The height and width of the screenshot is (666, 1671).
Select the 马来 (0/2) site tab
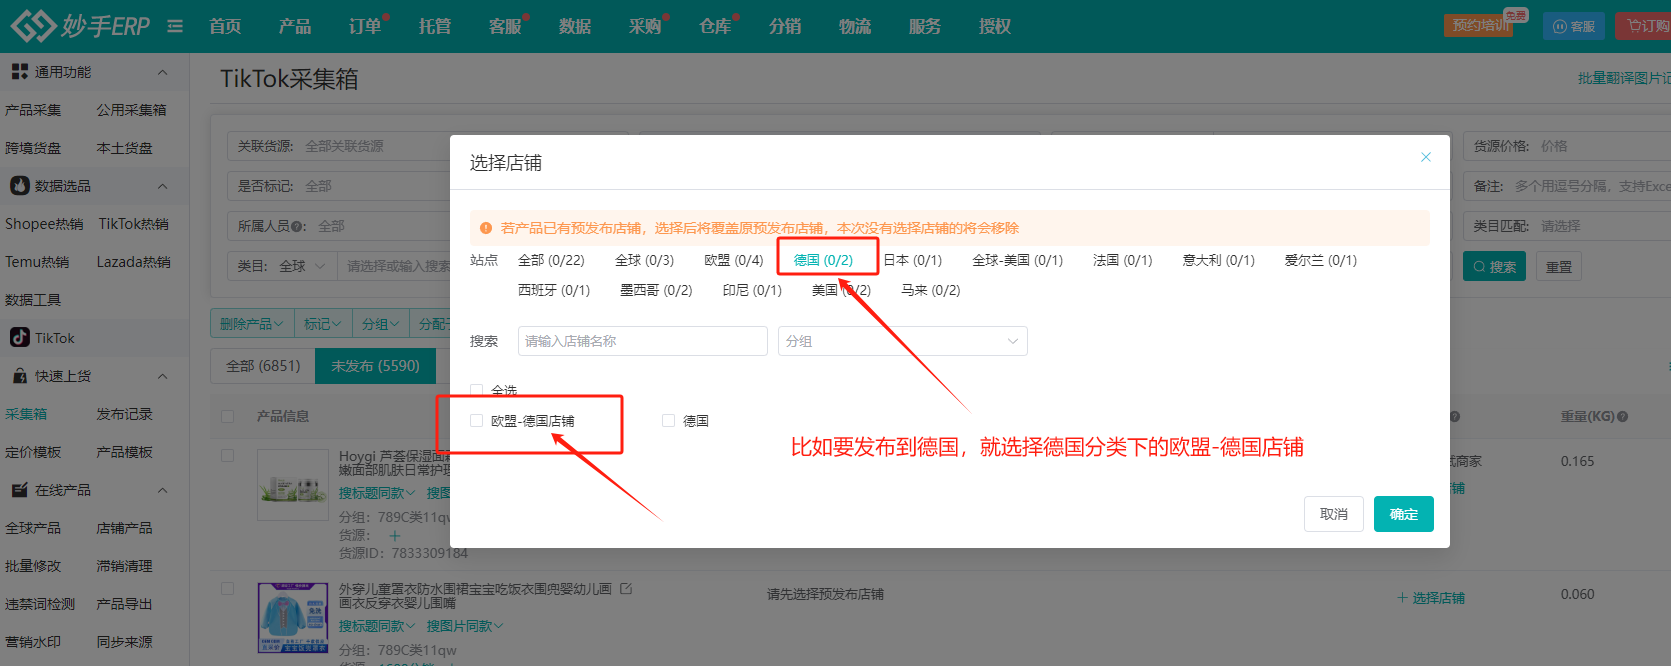(x=930, y=290)
